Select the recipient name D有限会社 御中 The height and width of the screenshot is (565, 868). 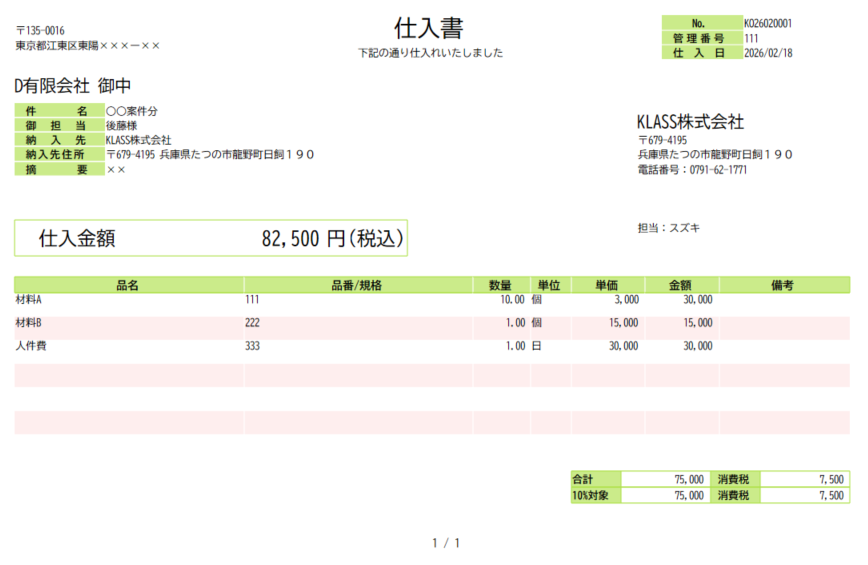coord(73,86)
